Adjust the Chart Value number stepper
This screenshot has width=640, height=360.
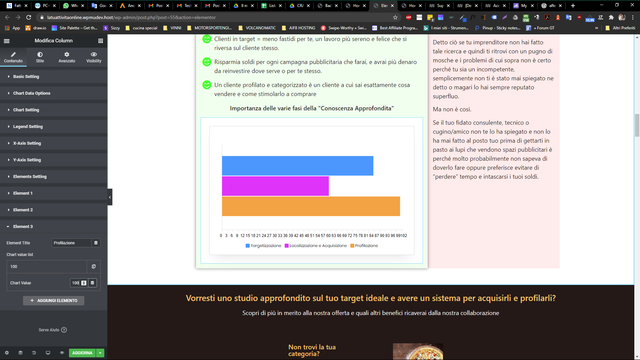[x=84, y=283]
